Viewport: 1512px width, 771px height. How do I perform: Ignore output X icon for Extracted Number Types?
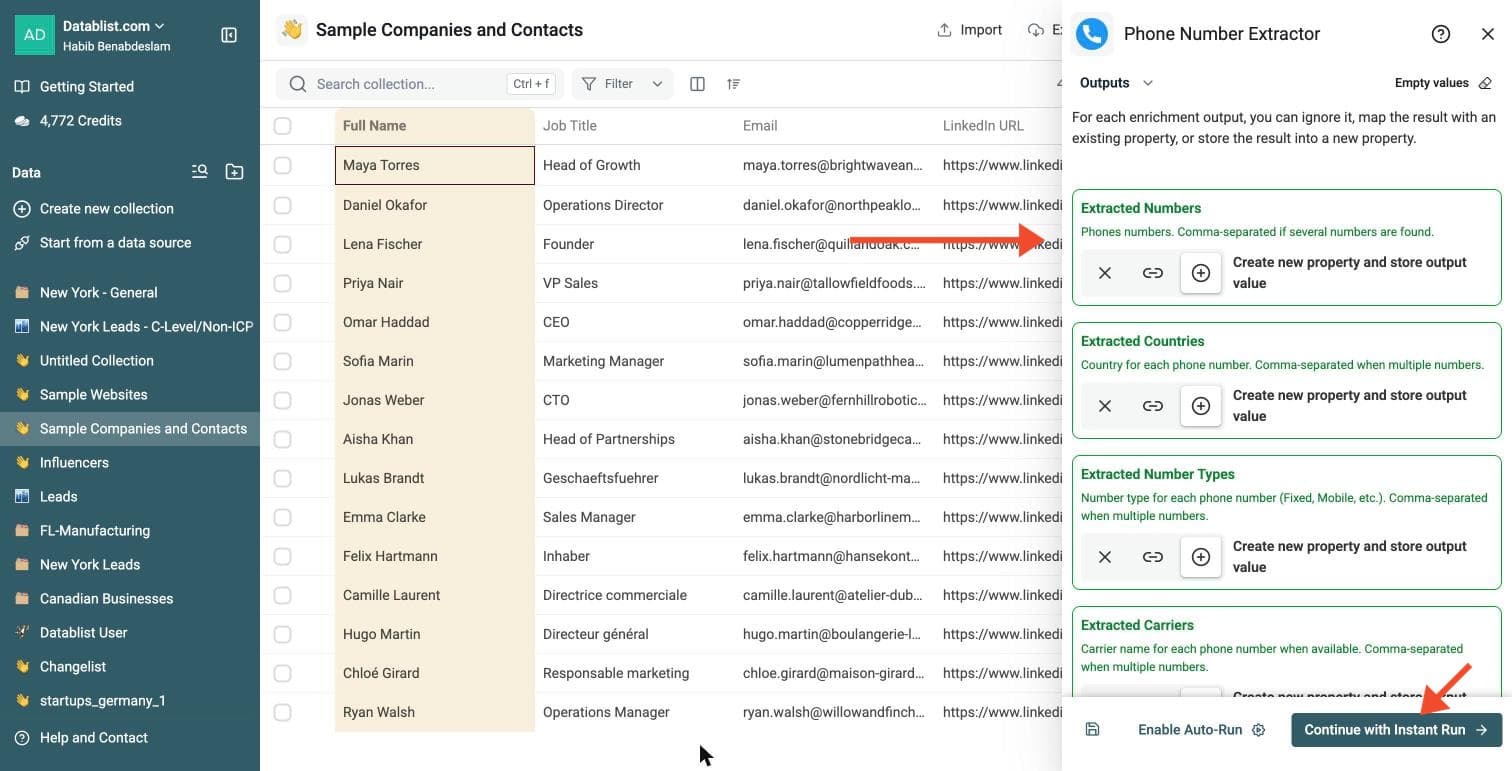(x=1105, y=557)
